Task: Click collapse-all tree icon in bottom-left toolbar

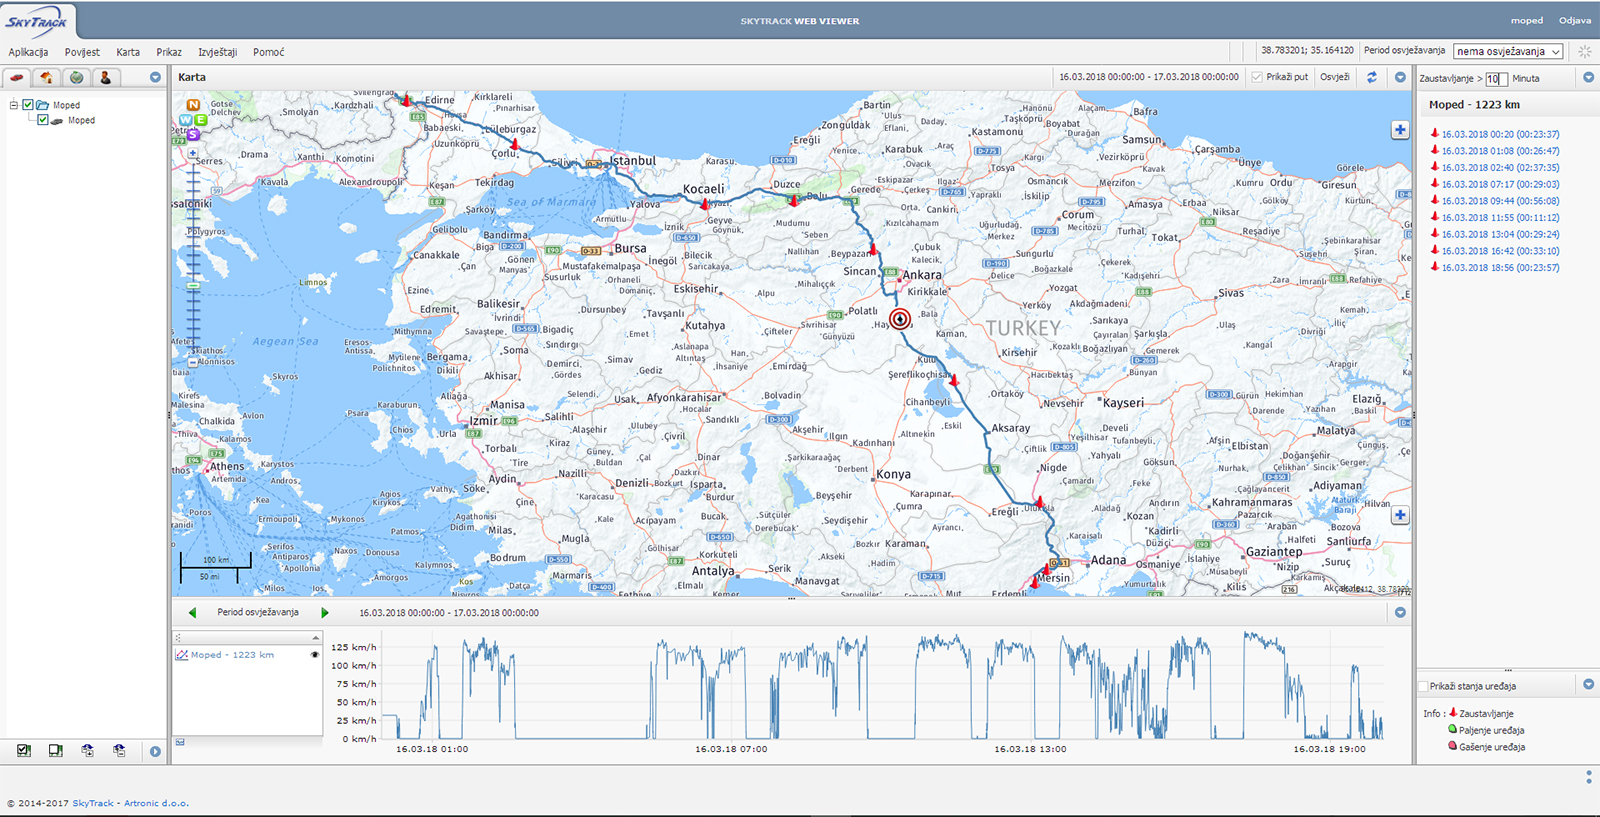Action: (x=120, y=750)
